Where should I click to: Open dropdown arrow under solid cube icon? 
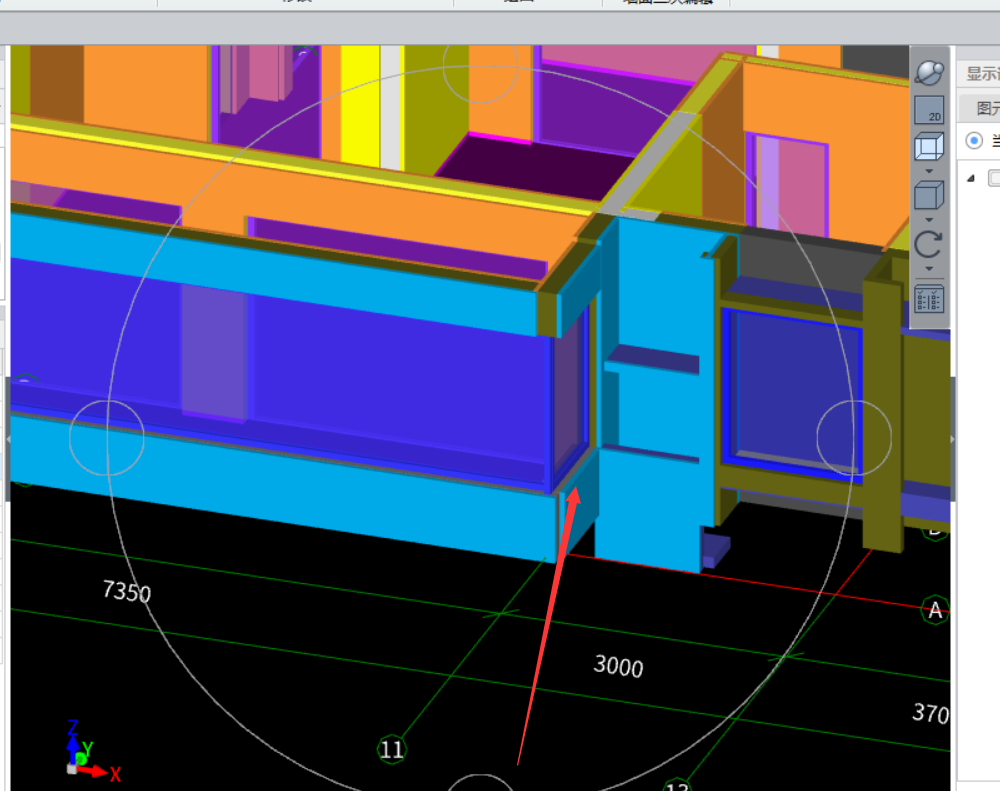click(x=929, y=219)
